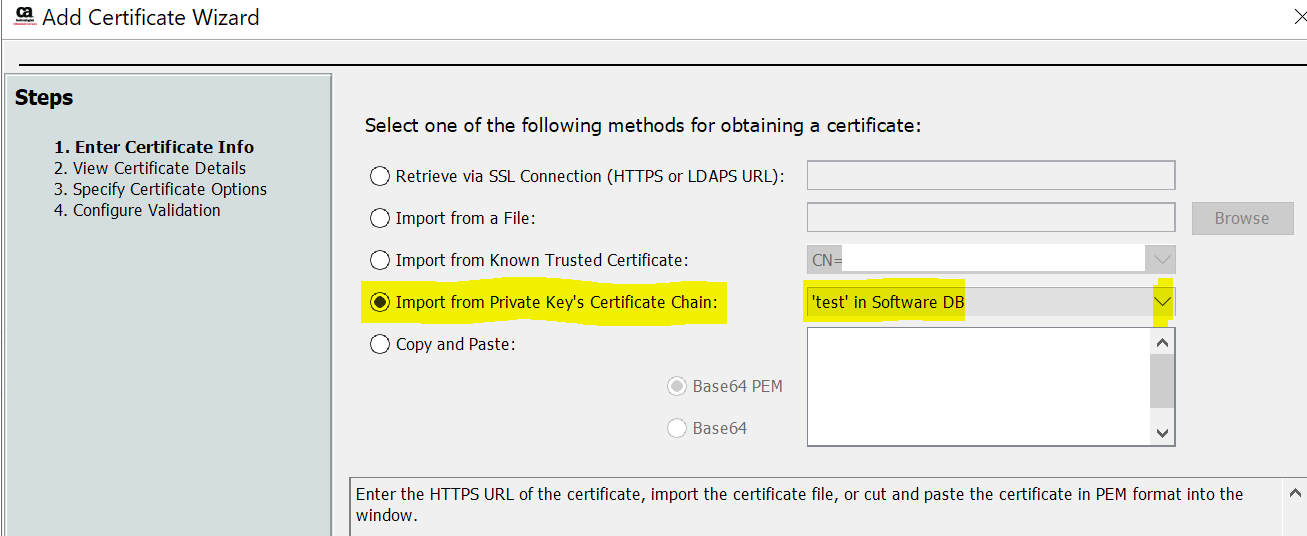Select Import from a File option
This screenshot has width=1307, height=536.
[x=380, y=218]
